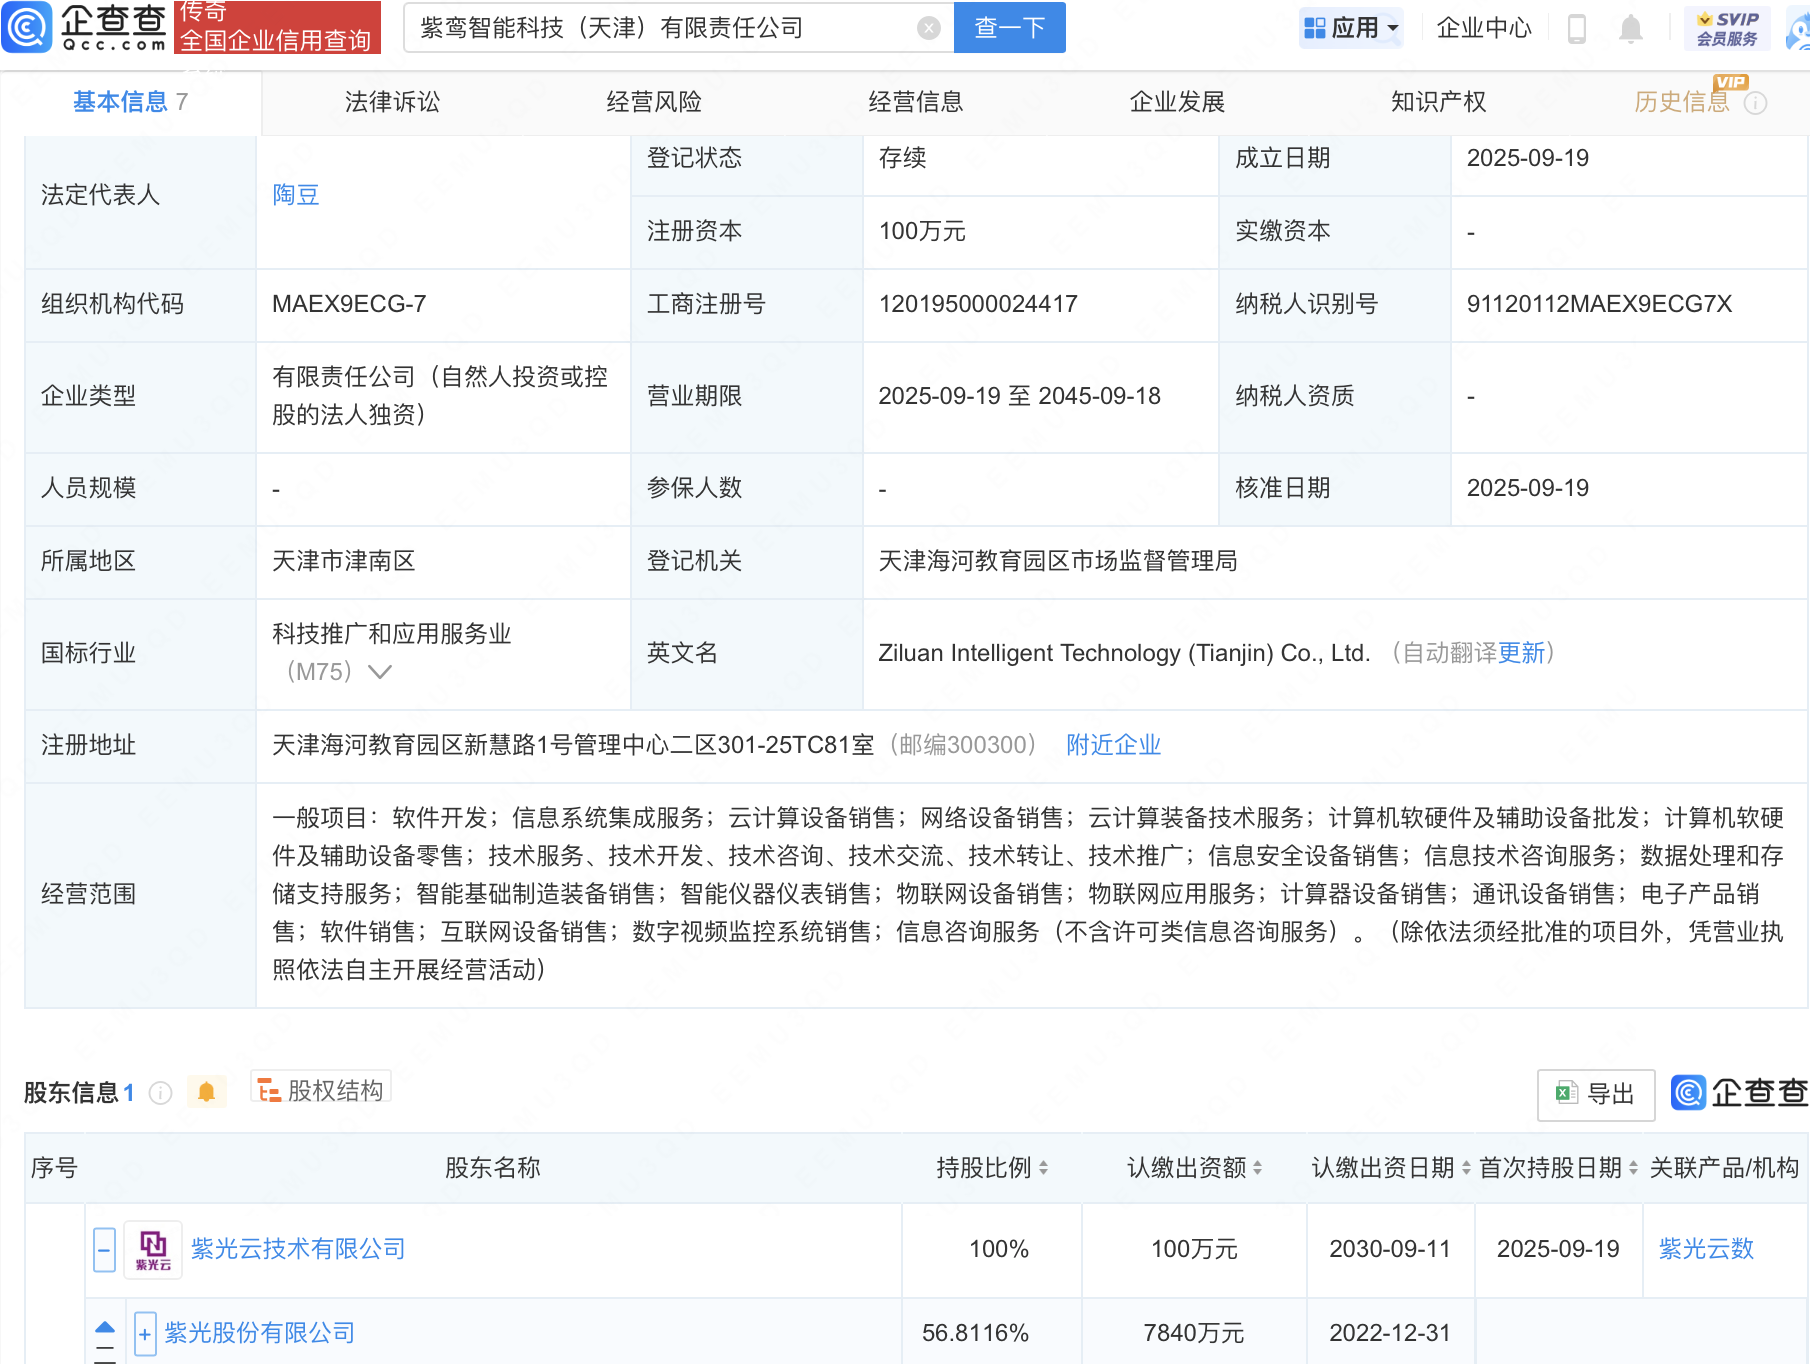1810x1364 pixels.
Task: Open 股权结构 equity structure chart icon
Action: pyautogui.click(x=319, y=1090)
